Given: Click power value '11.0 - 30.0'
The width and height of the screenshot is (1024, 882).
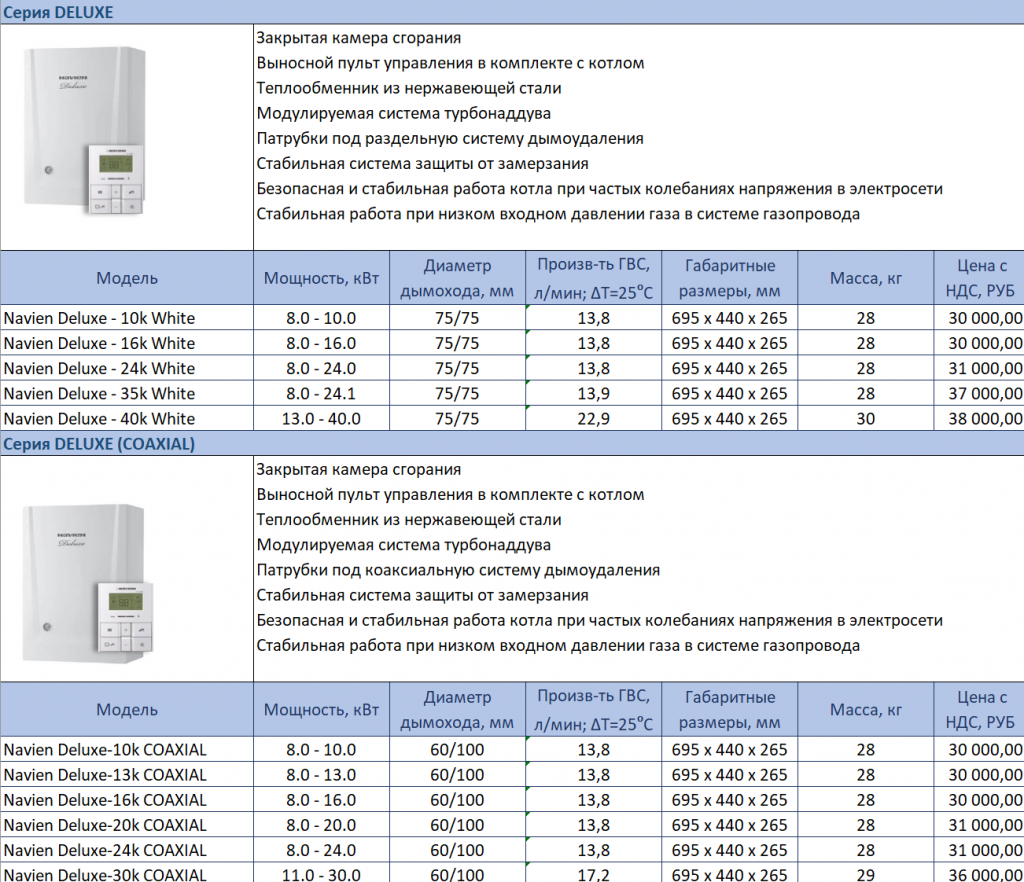Looking at the screenshot, I should click(x=321, y=874).
